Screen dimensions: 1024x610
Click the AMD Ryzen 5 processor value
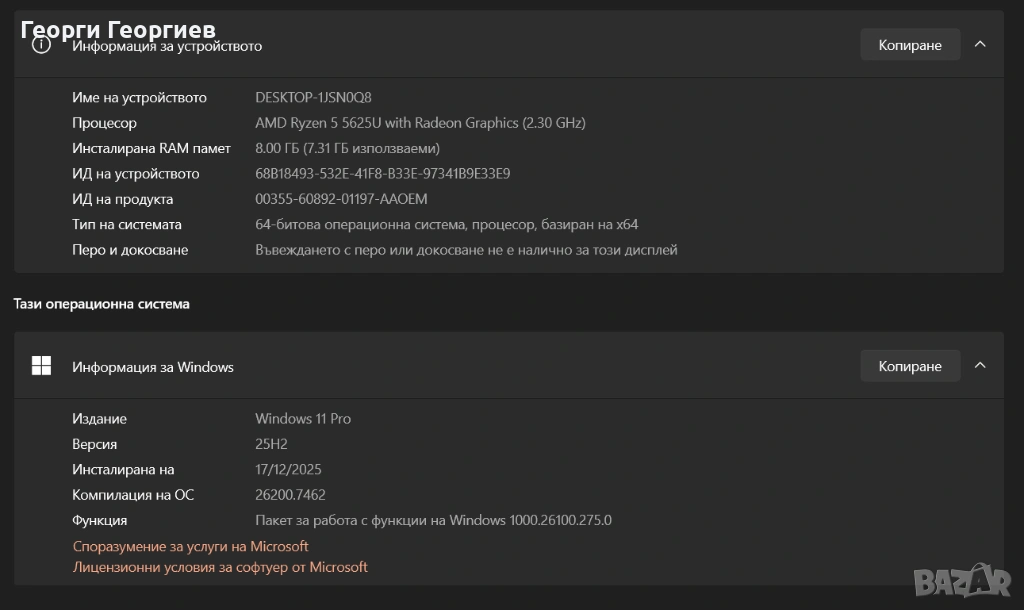(420, 123)
